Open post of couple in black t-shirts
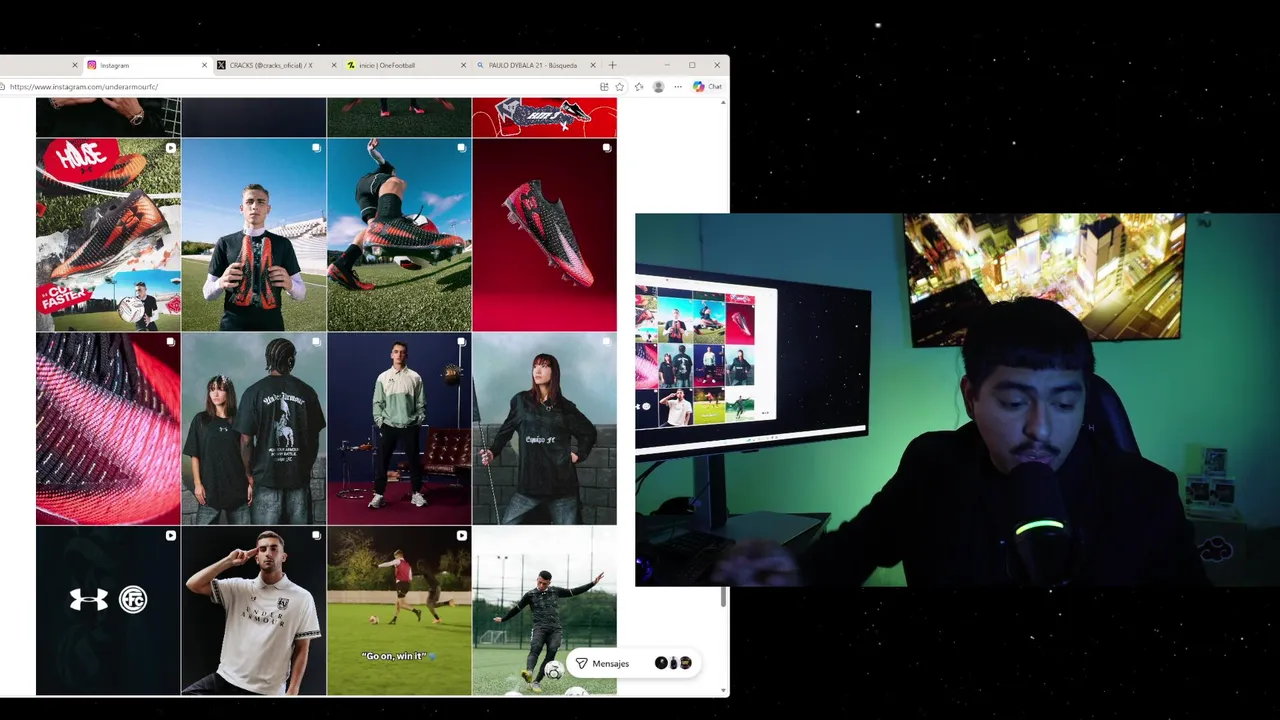 tap(254, 429)
